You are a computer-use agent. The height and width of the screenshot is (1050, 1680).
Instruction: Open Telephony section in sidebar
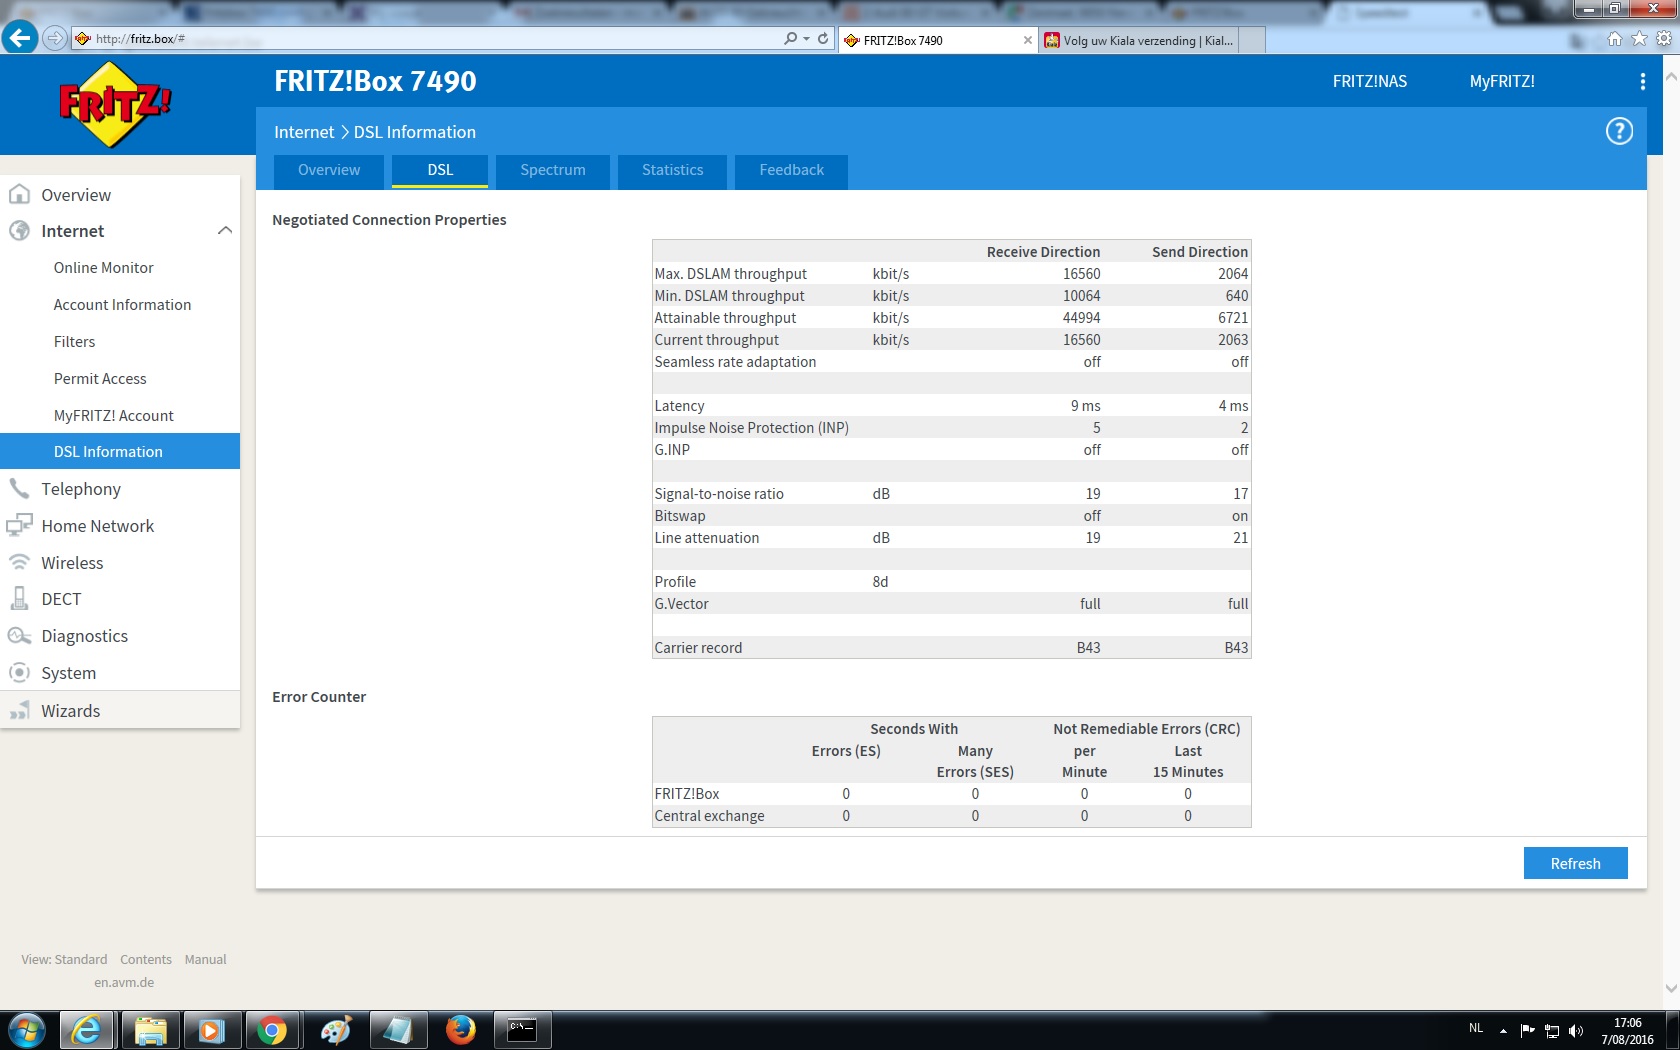click(81, 489)
